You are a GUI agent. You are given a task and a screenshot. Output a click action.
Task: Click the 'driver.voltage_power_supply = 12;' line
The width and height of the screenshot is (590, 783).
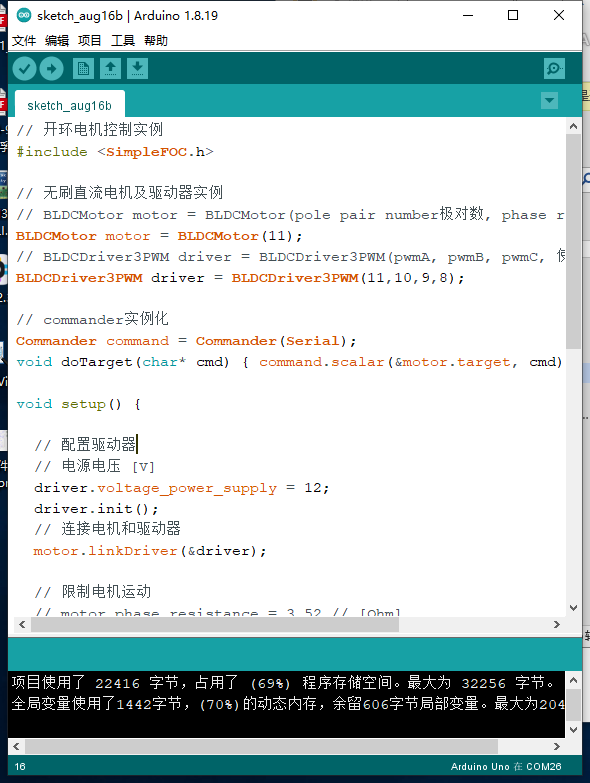pyautogui.click(x=182, y=488)
